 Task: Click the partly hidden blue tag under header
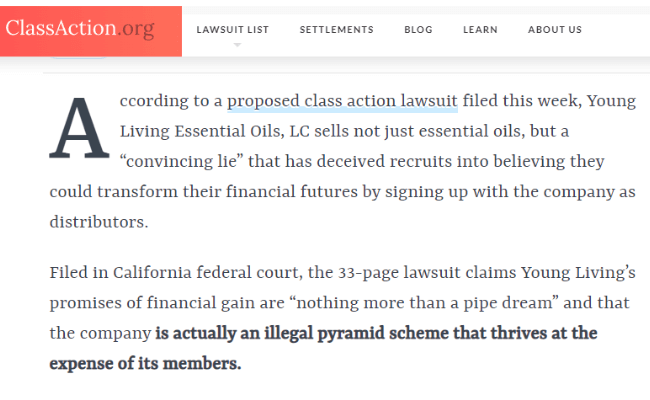pyautogui.click(x=79, y=58)
